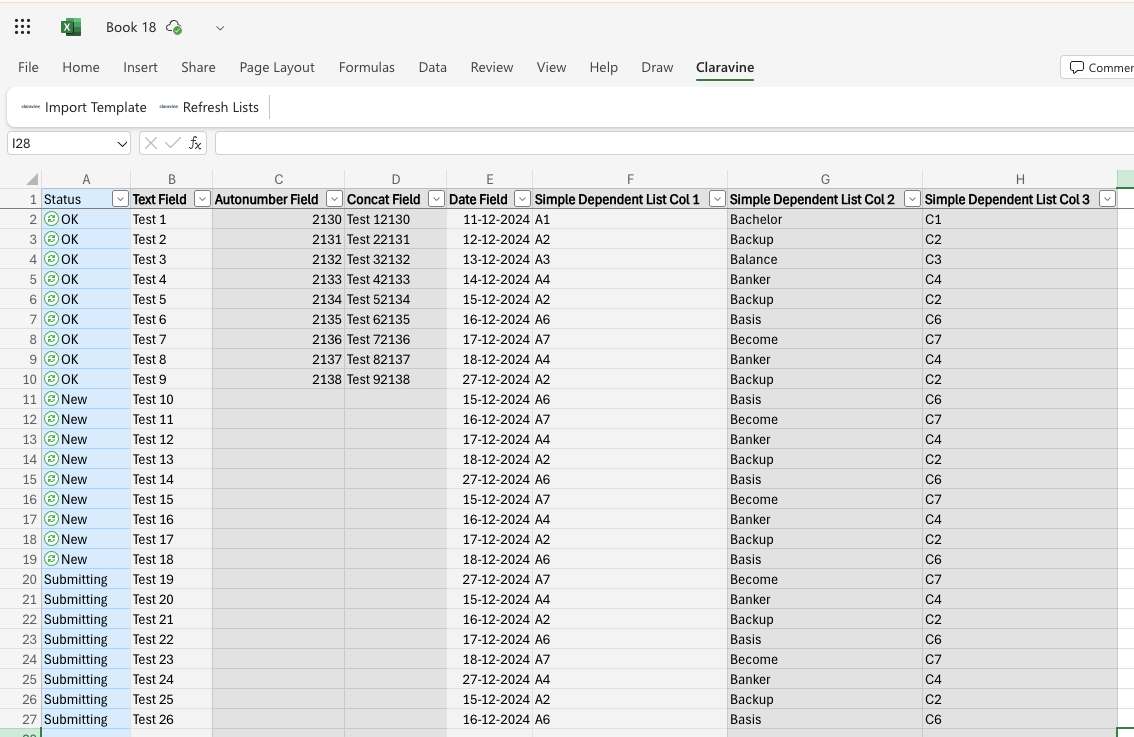Click the Excel logo icon

[70, 27]
